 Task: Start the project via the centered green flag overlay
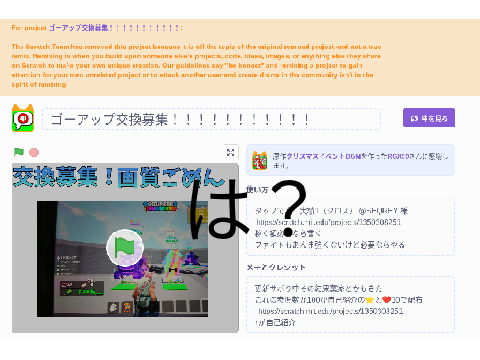[125, 248]
